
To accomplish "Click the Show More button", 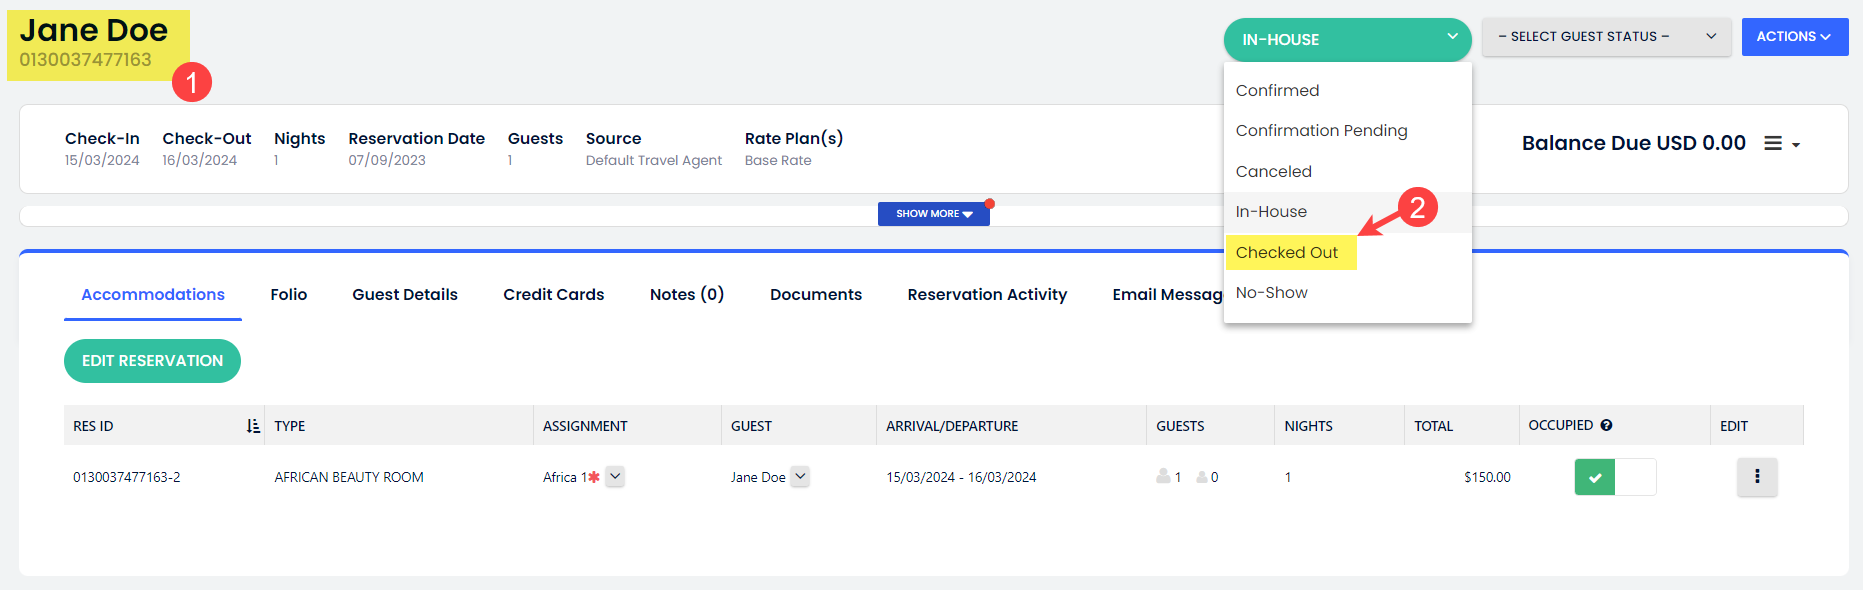I will tap(933, 214).
